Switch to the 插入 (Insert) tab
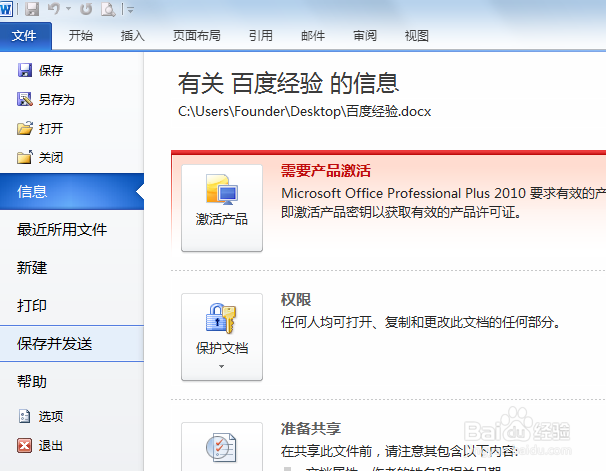This screenshot has height=471, width=606. click(133, 36)
